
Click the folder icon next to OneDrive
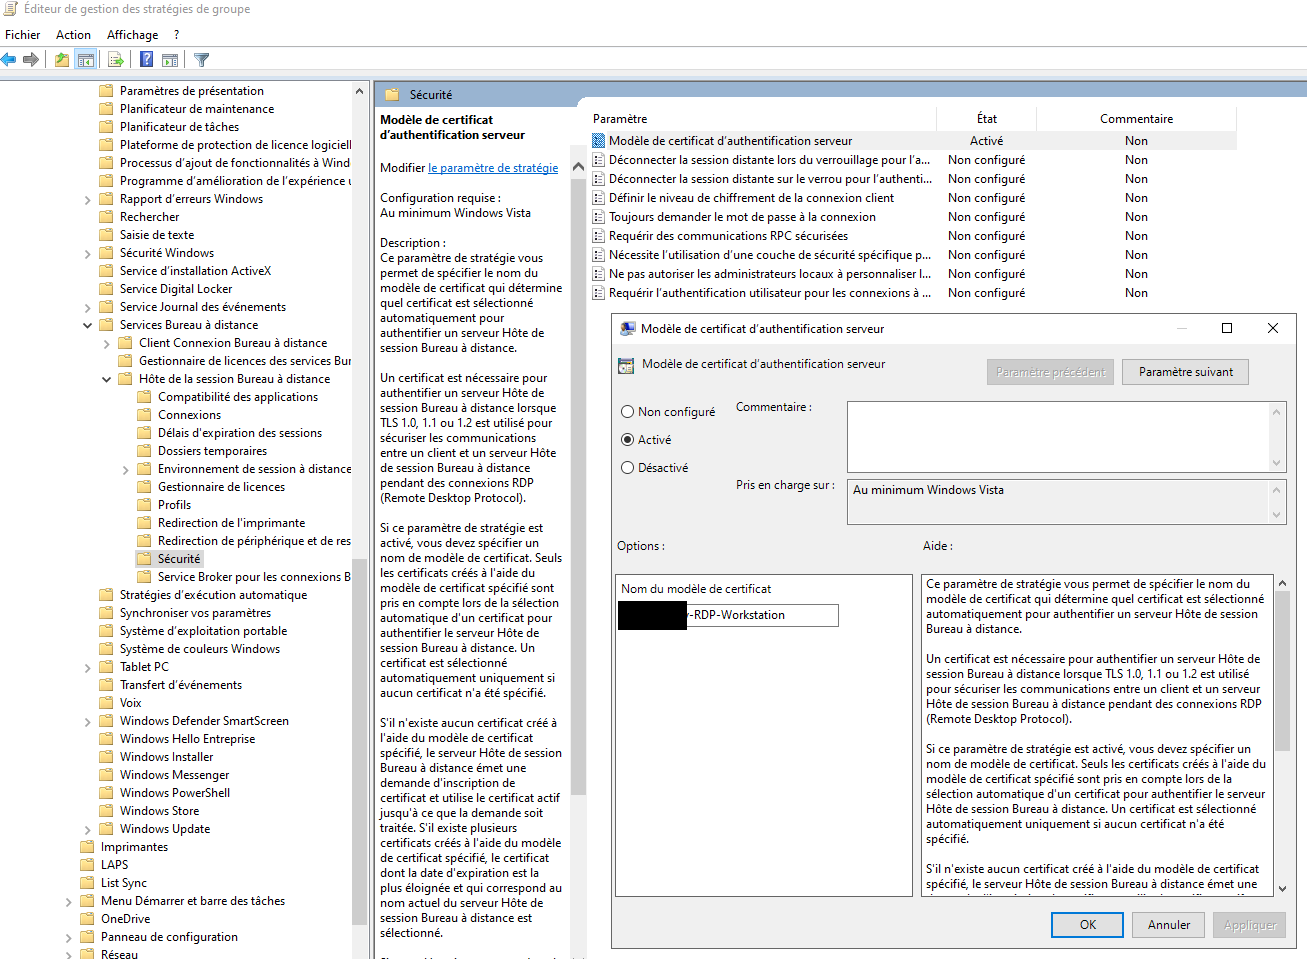(x=87, y=919)
